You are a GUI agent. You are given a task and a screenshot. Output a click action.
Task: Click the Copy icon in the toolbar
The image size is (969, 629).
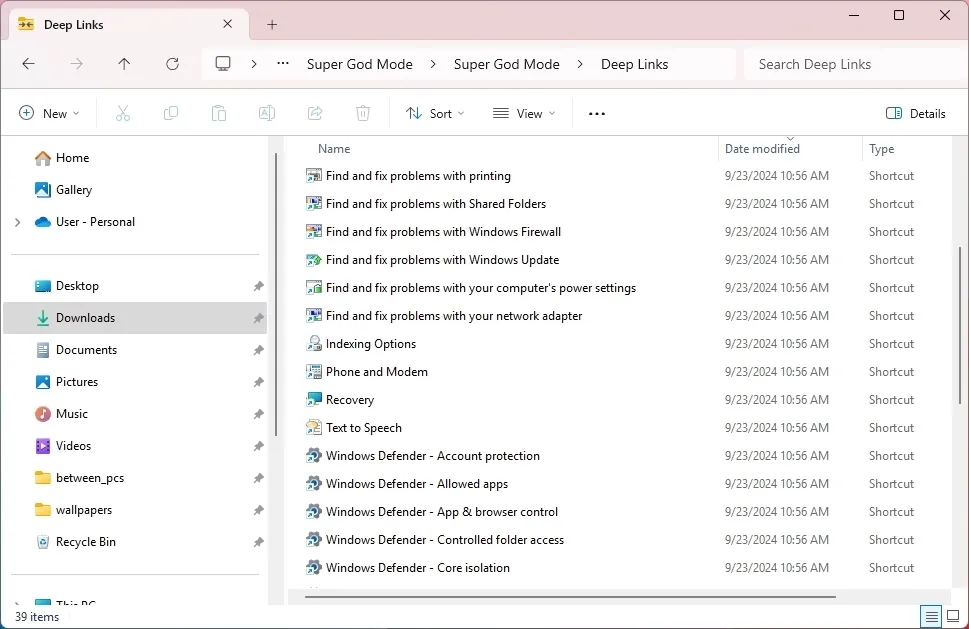click(170, 113)
